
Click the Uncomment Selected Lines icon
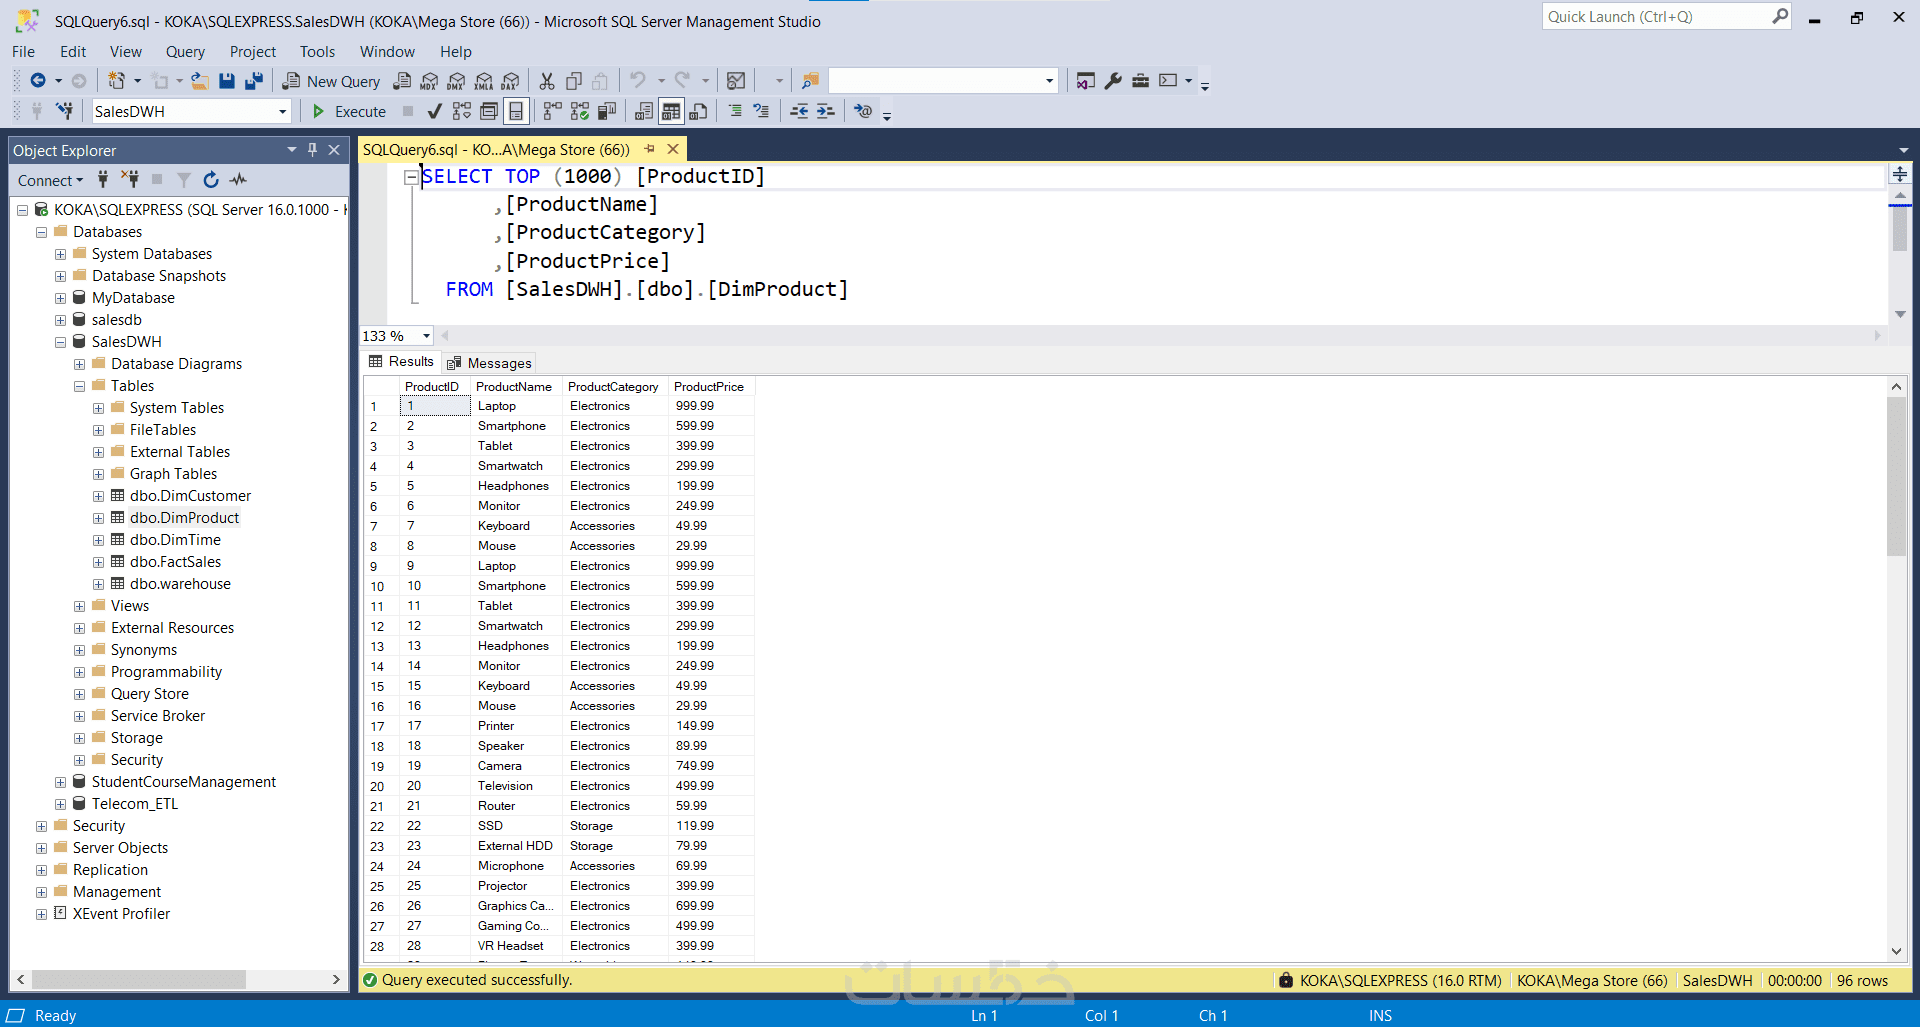[x=761, y=111]
